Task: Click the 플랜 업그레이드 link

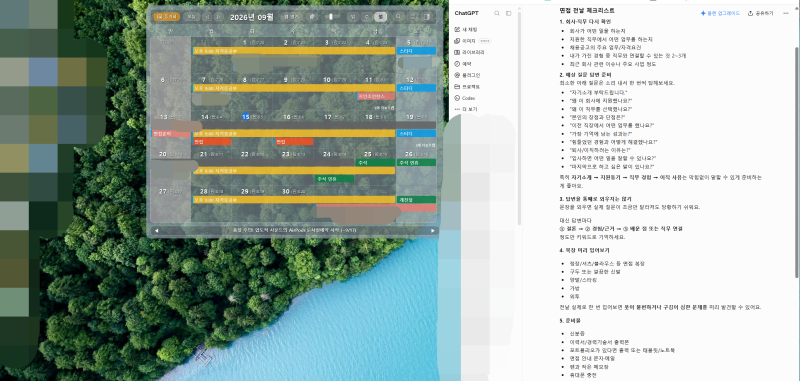Action: pyautogui.click(x=720, y=13)
